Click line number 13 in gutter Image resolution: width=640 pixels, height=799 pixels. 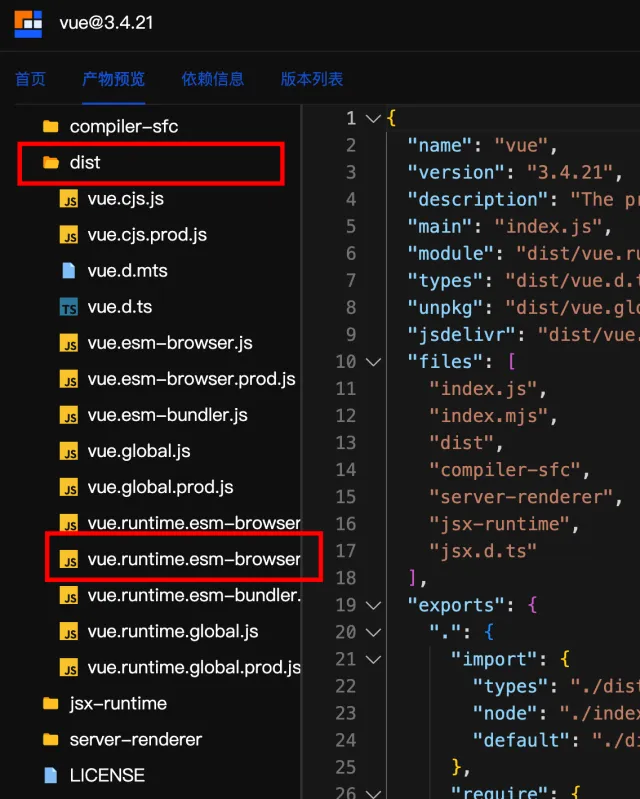(x=345, y=443)
